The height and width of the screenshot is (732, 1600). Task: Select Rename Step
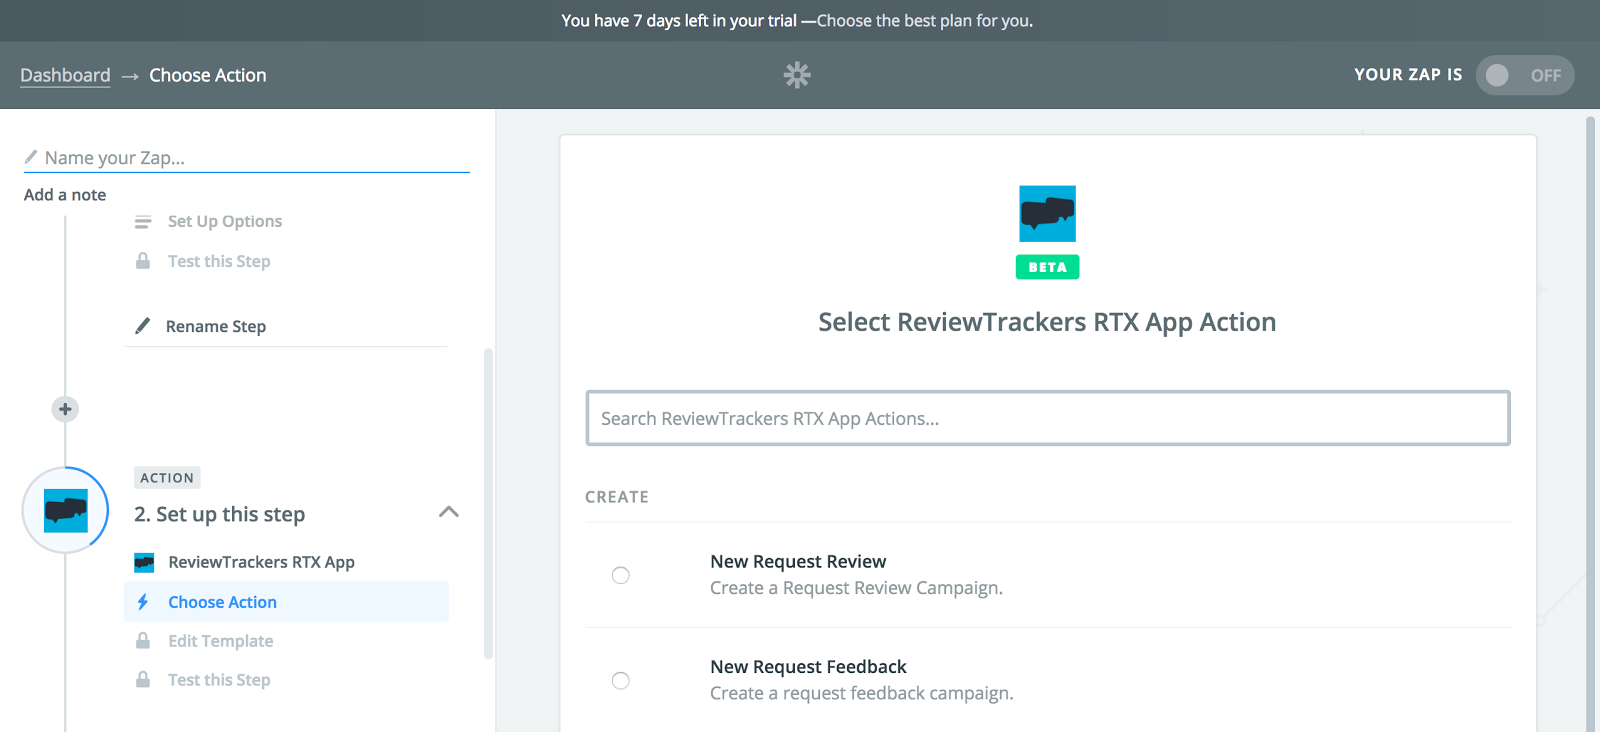click(x=216, y=326)
